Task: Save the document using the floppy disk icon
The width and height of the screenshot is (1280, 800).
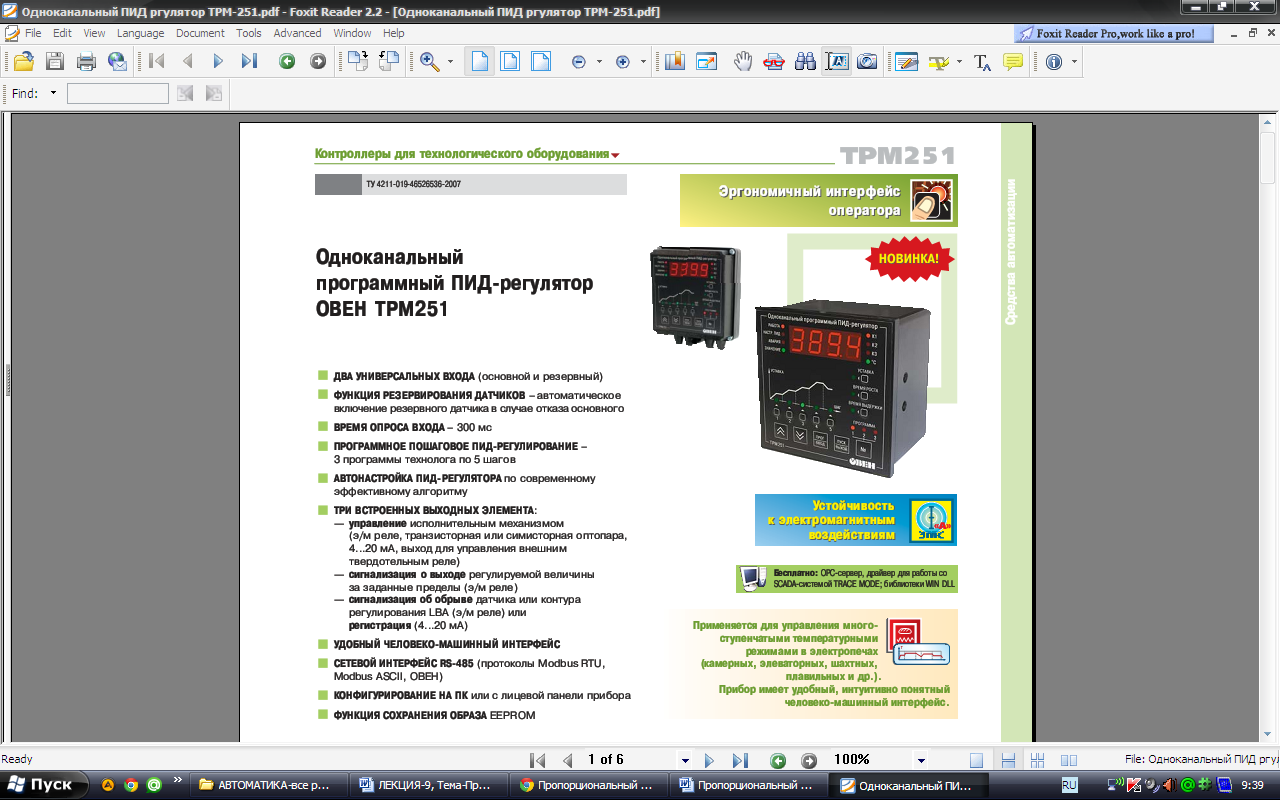Action: [54, 62]
